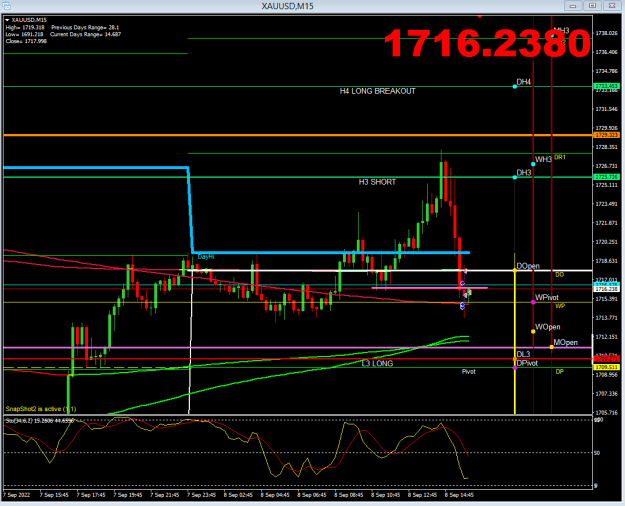Click the 8 Sep 14:45 time axis label
Viewport: 625px width, 506px height.
click(x=459, y=495)
